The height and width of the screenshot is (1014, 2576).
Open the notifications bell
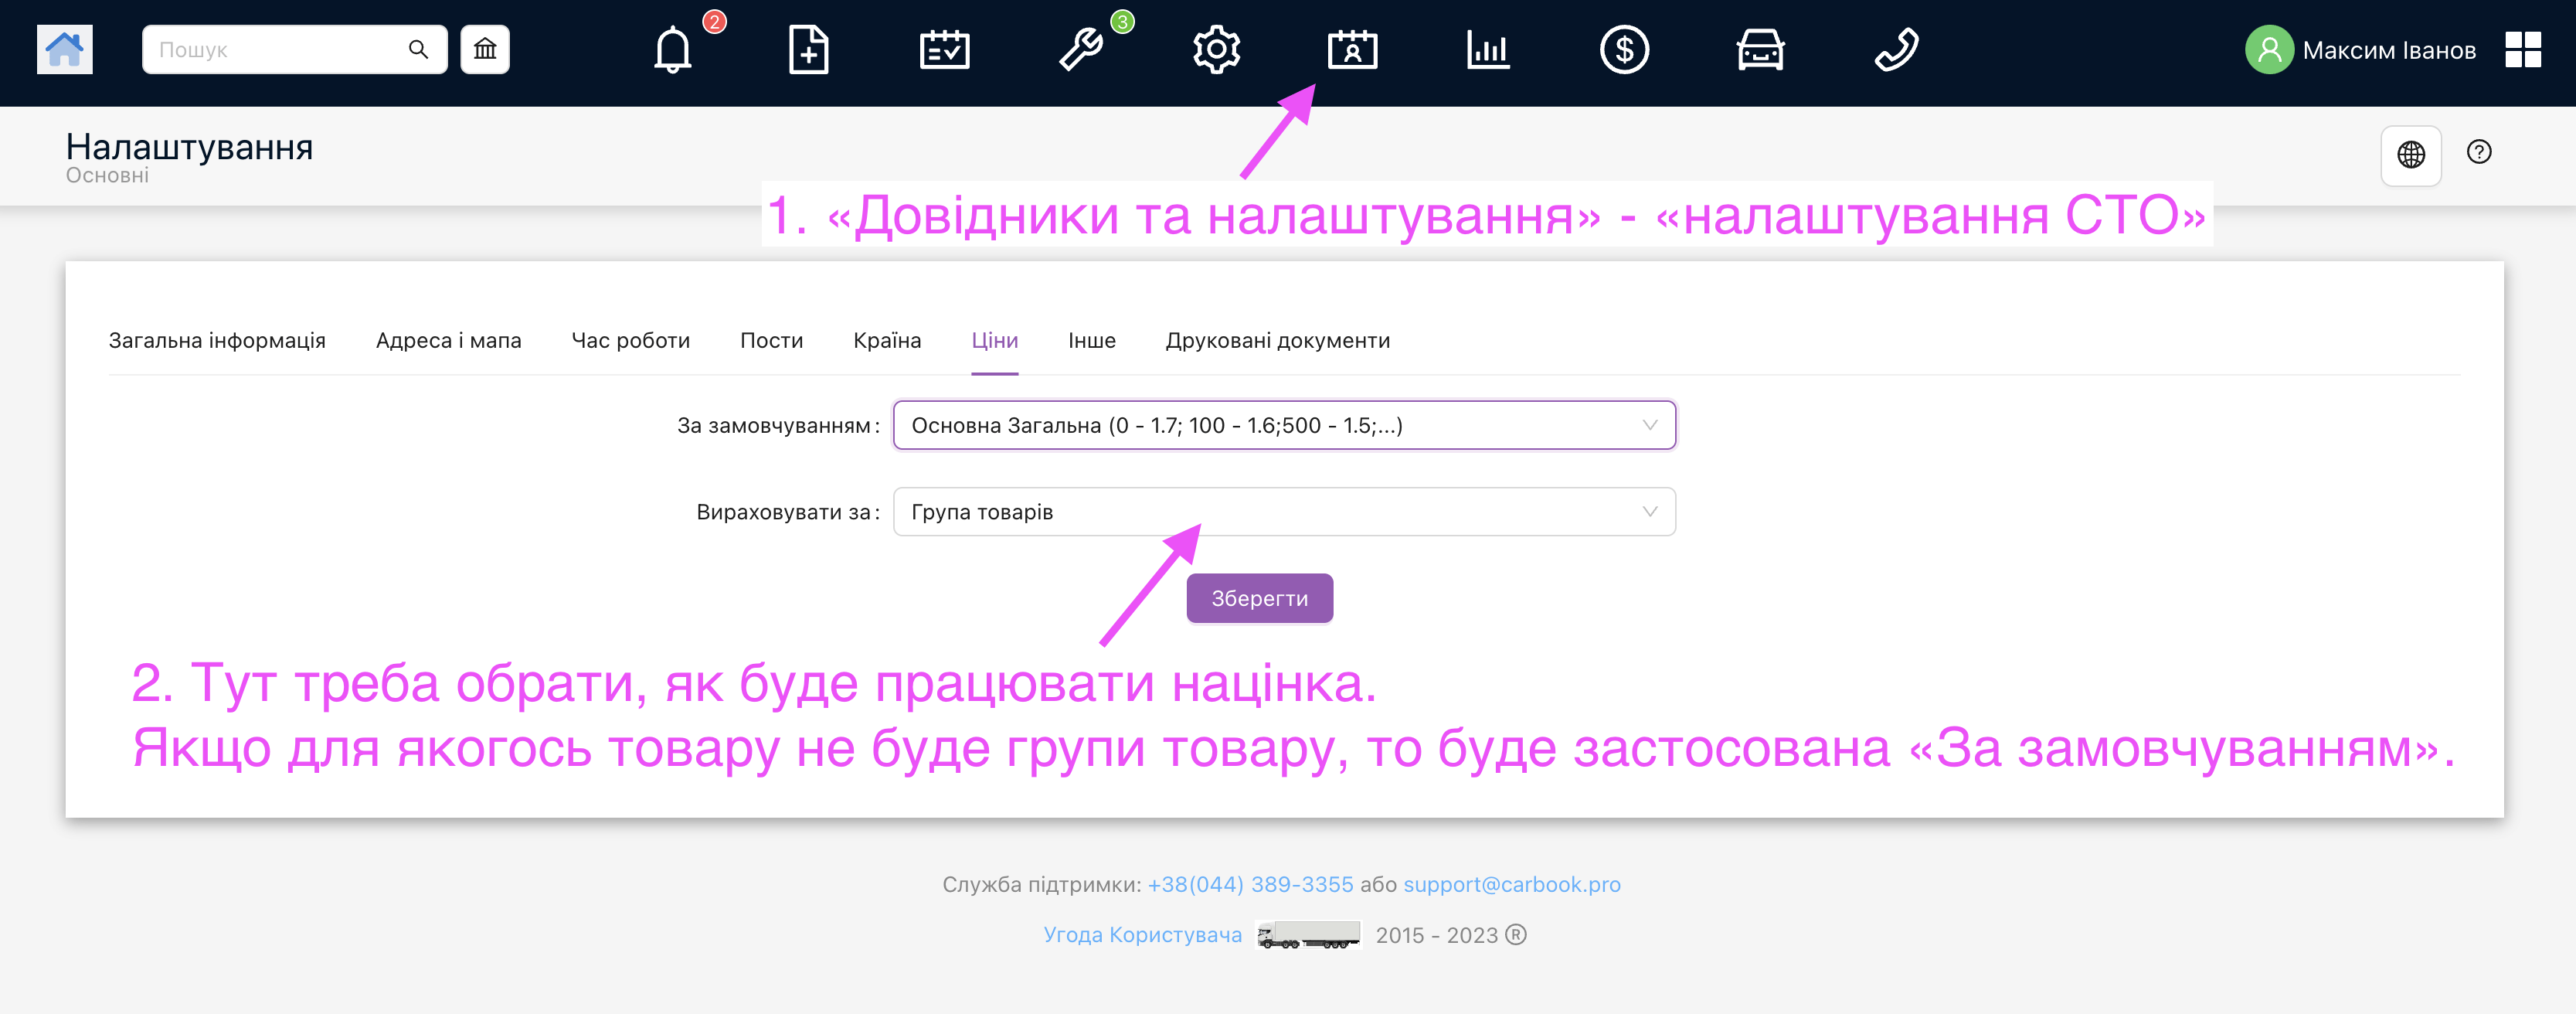pos(673,50)
